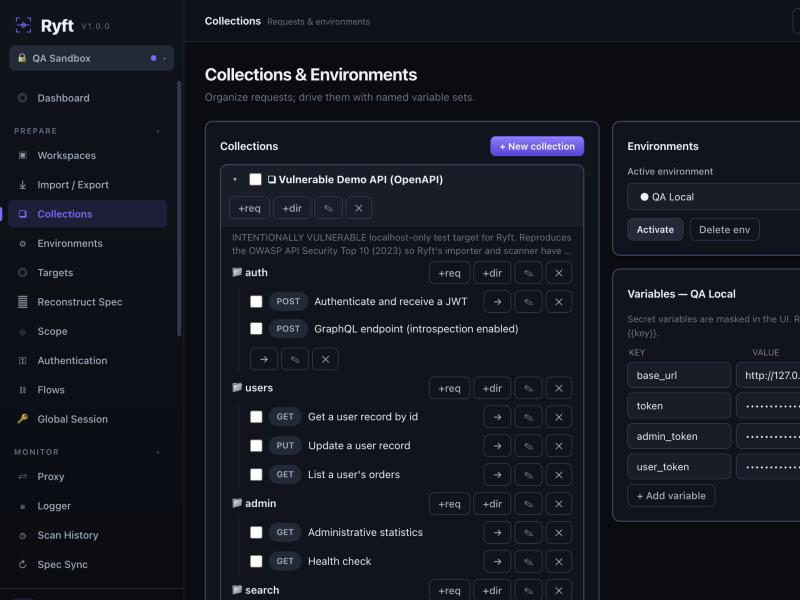Click the Logger sidebar icon
800x600 pixels.
coord(22,506)
